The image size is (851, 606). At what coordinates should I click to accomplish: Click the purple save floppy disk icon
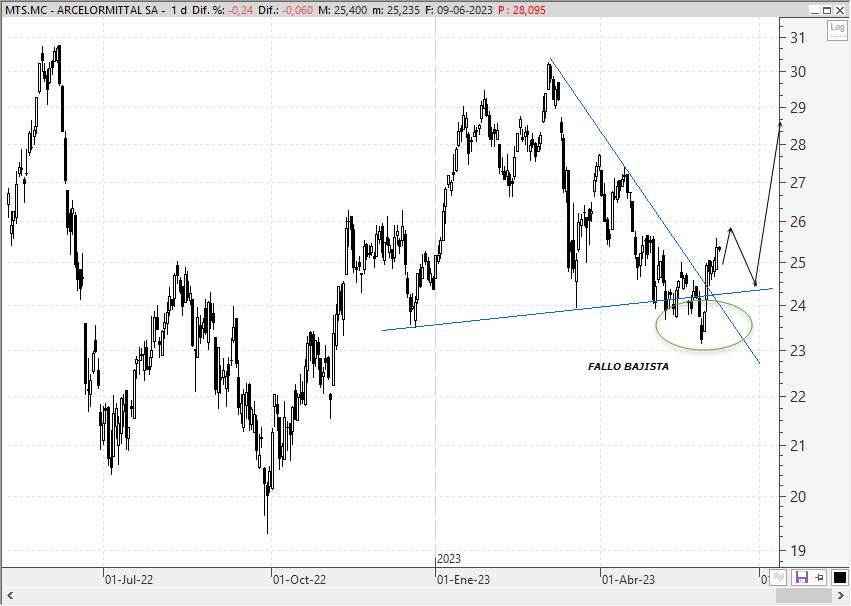(x=802, y=577)
